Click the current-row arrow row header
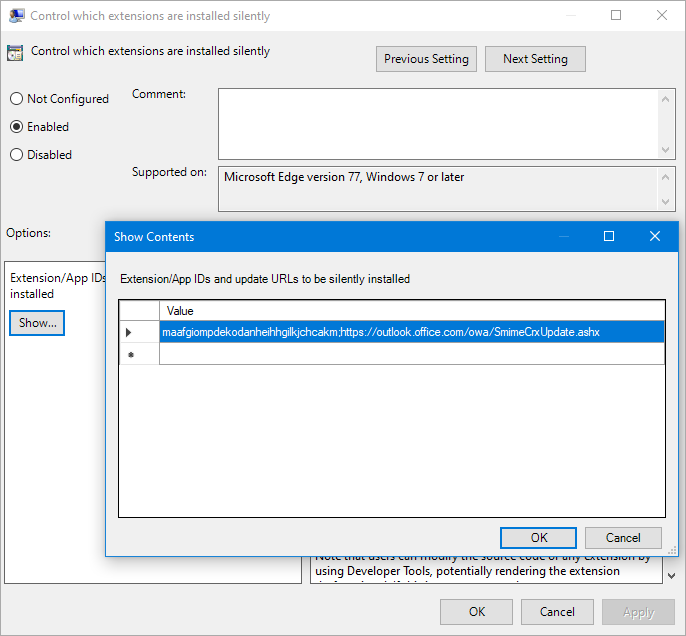The width and height of the screenshot is (686, 636). point(139,332)
